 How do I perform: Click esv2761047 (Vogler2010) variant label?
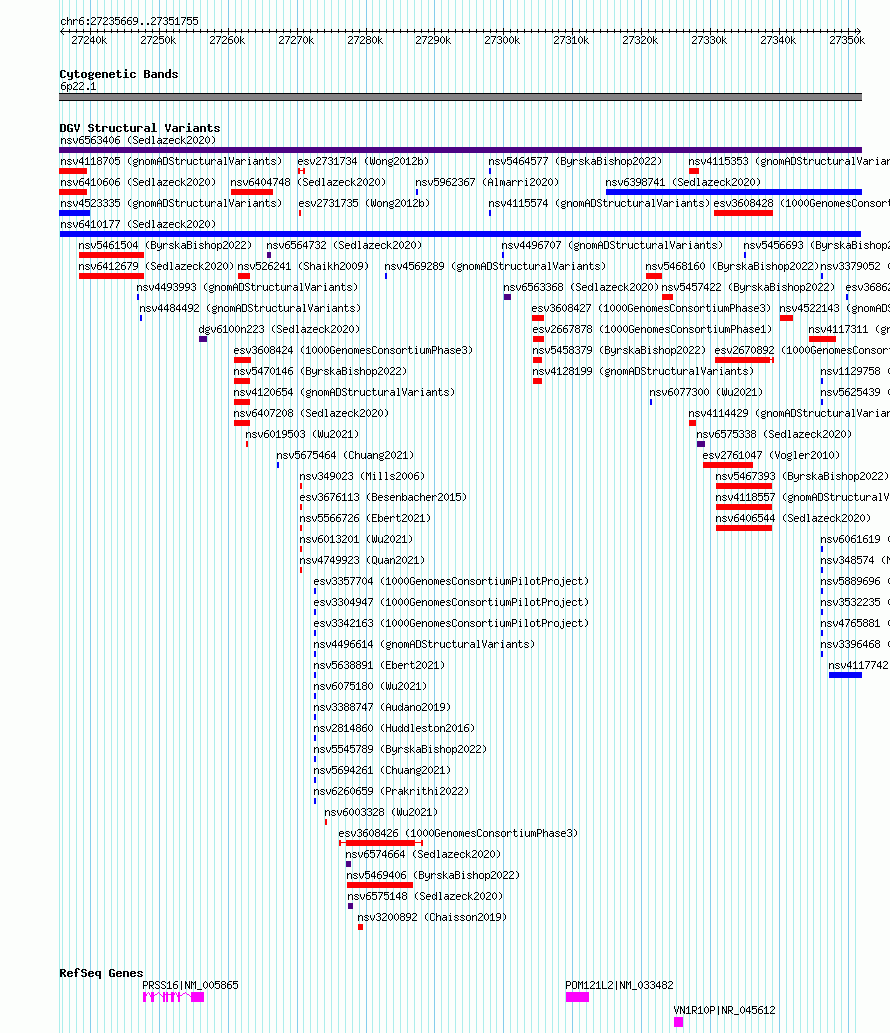pos(771,457)
